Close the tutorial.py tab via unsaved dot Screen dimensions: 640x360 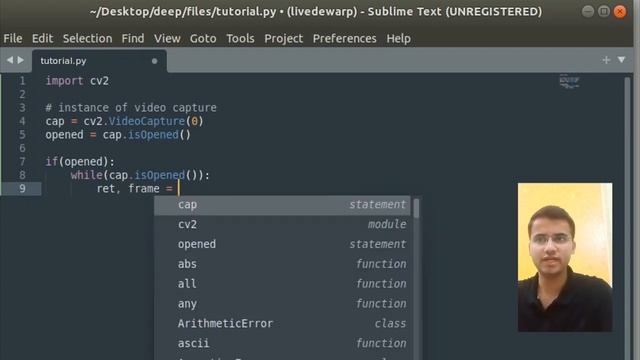coord(154,61)
